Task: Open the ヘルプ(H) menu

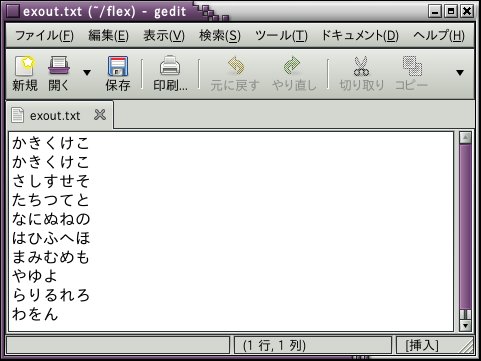Action: (439, 35)
